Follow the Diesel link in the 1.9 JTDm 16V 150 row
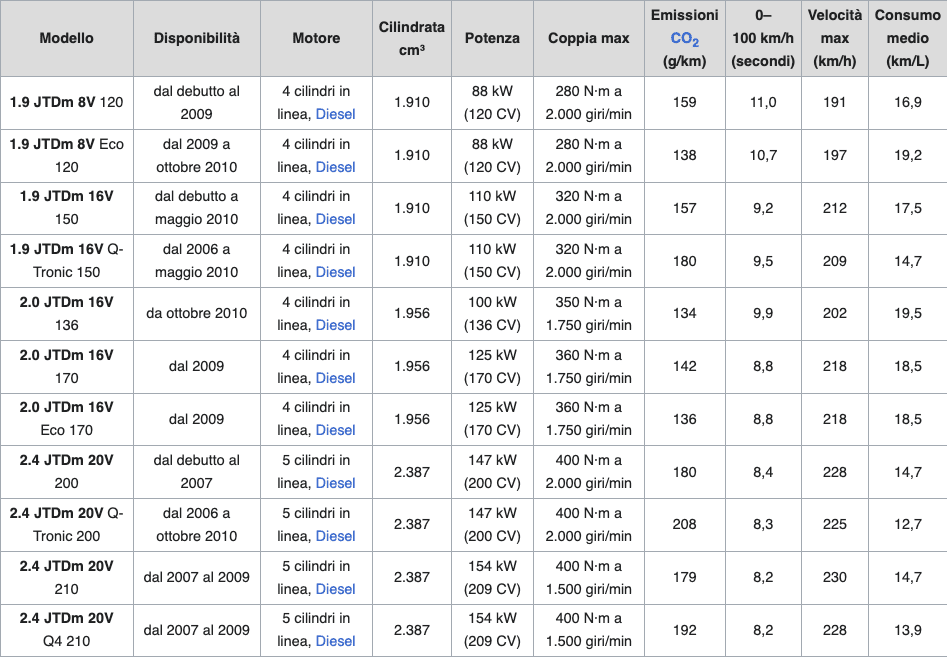This screenshot has height=658, width=947. pos(335,219)
